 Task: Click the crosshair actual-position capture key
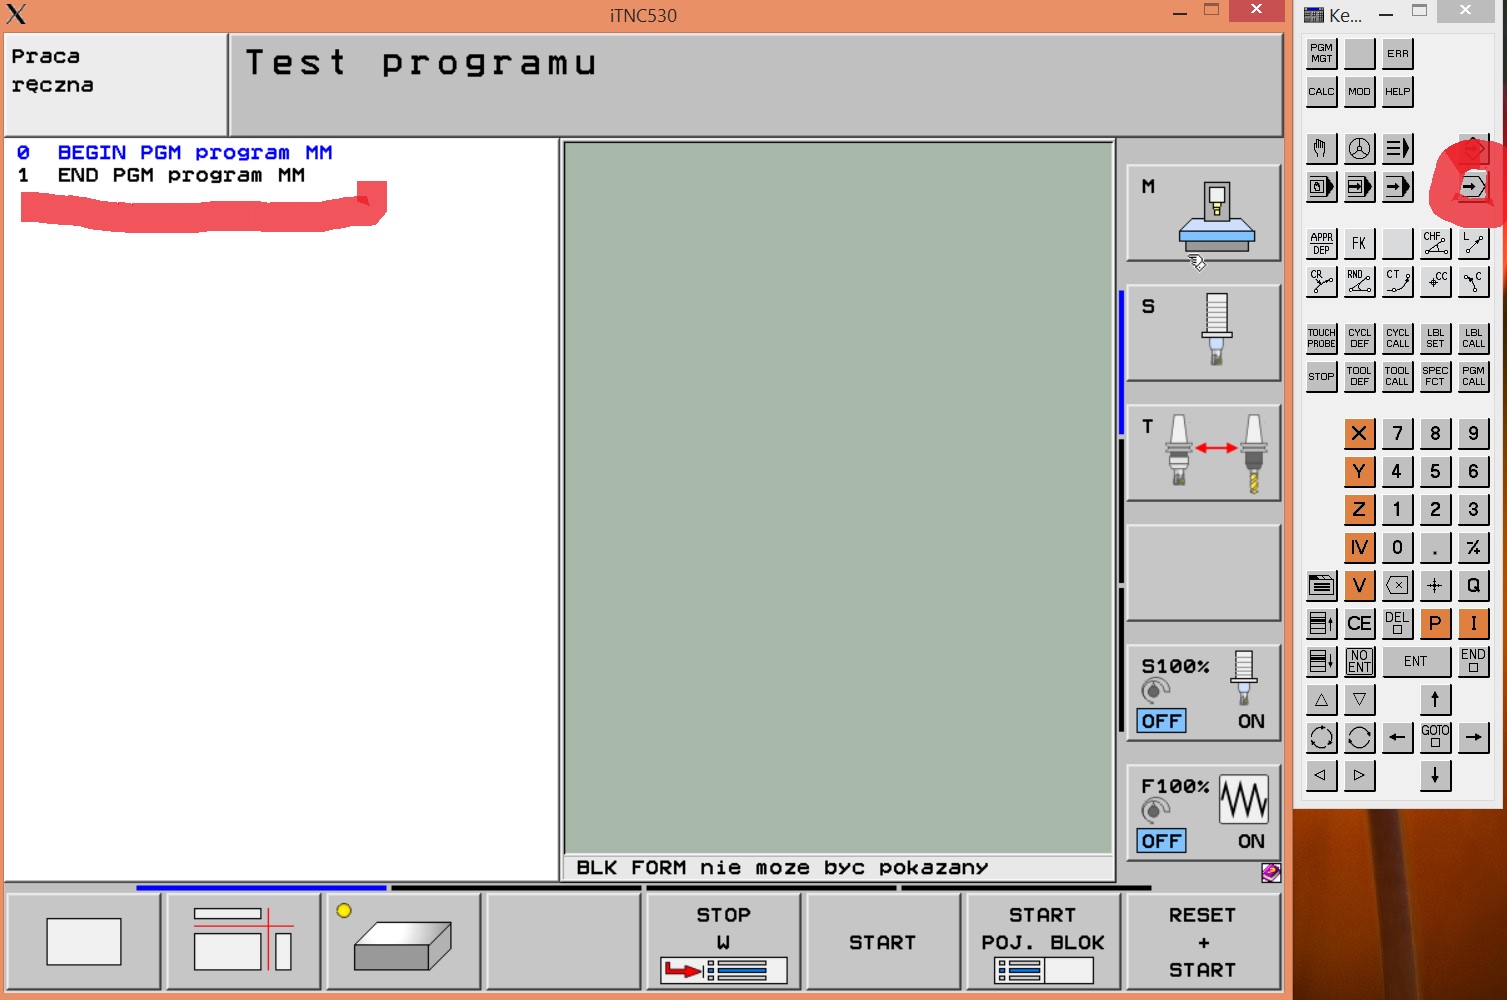coord(1435,585)
